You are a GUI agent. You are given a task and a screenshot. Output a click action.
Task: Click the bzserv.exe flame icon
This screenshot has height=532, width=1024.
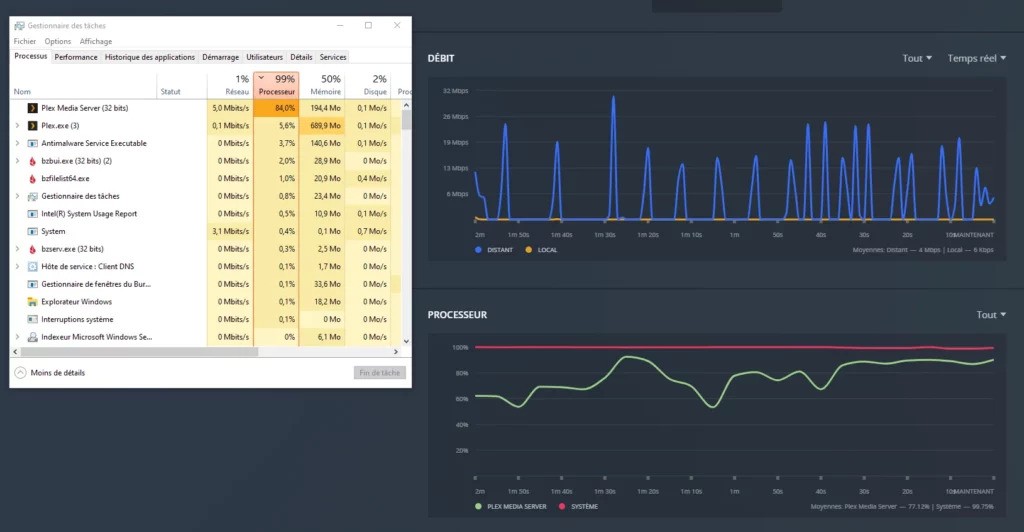click(x=32, y=249)
